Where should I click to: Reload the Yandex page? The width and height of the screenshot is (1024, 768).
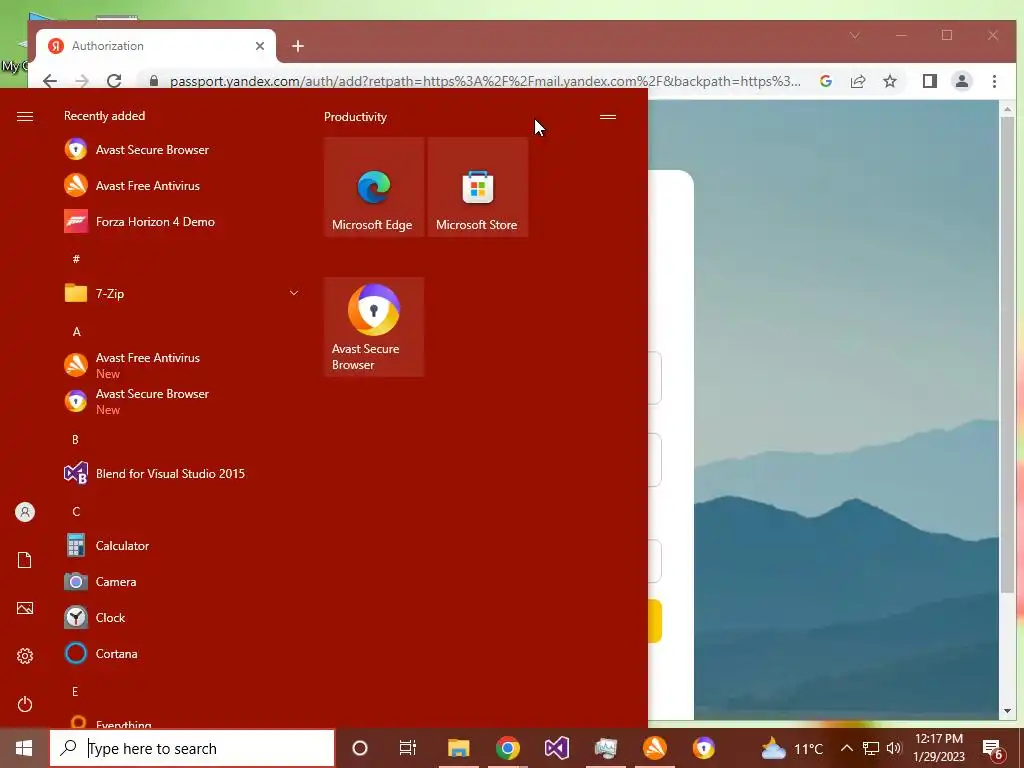[x=114, y=81]
